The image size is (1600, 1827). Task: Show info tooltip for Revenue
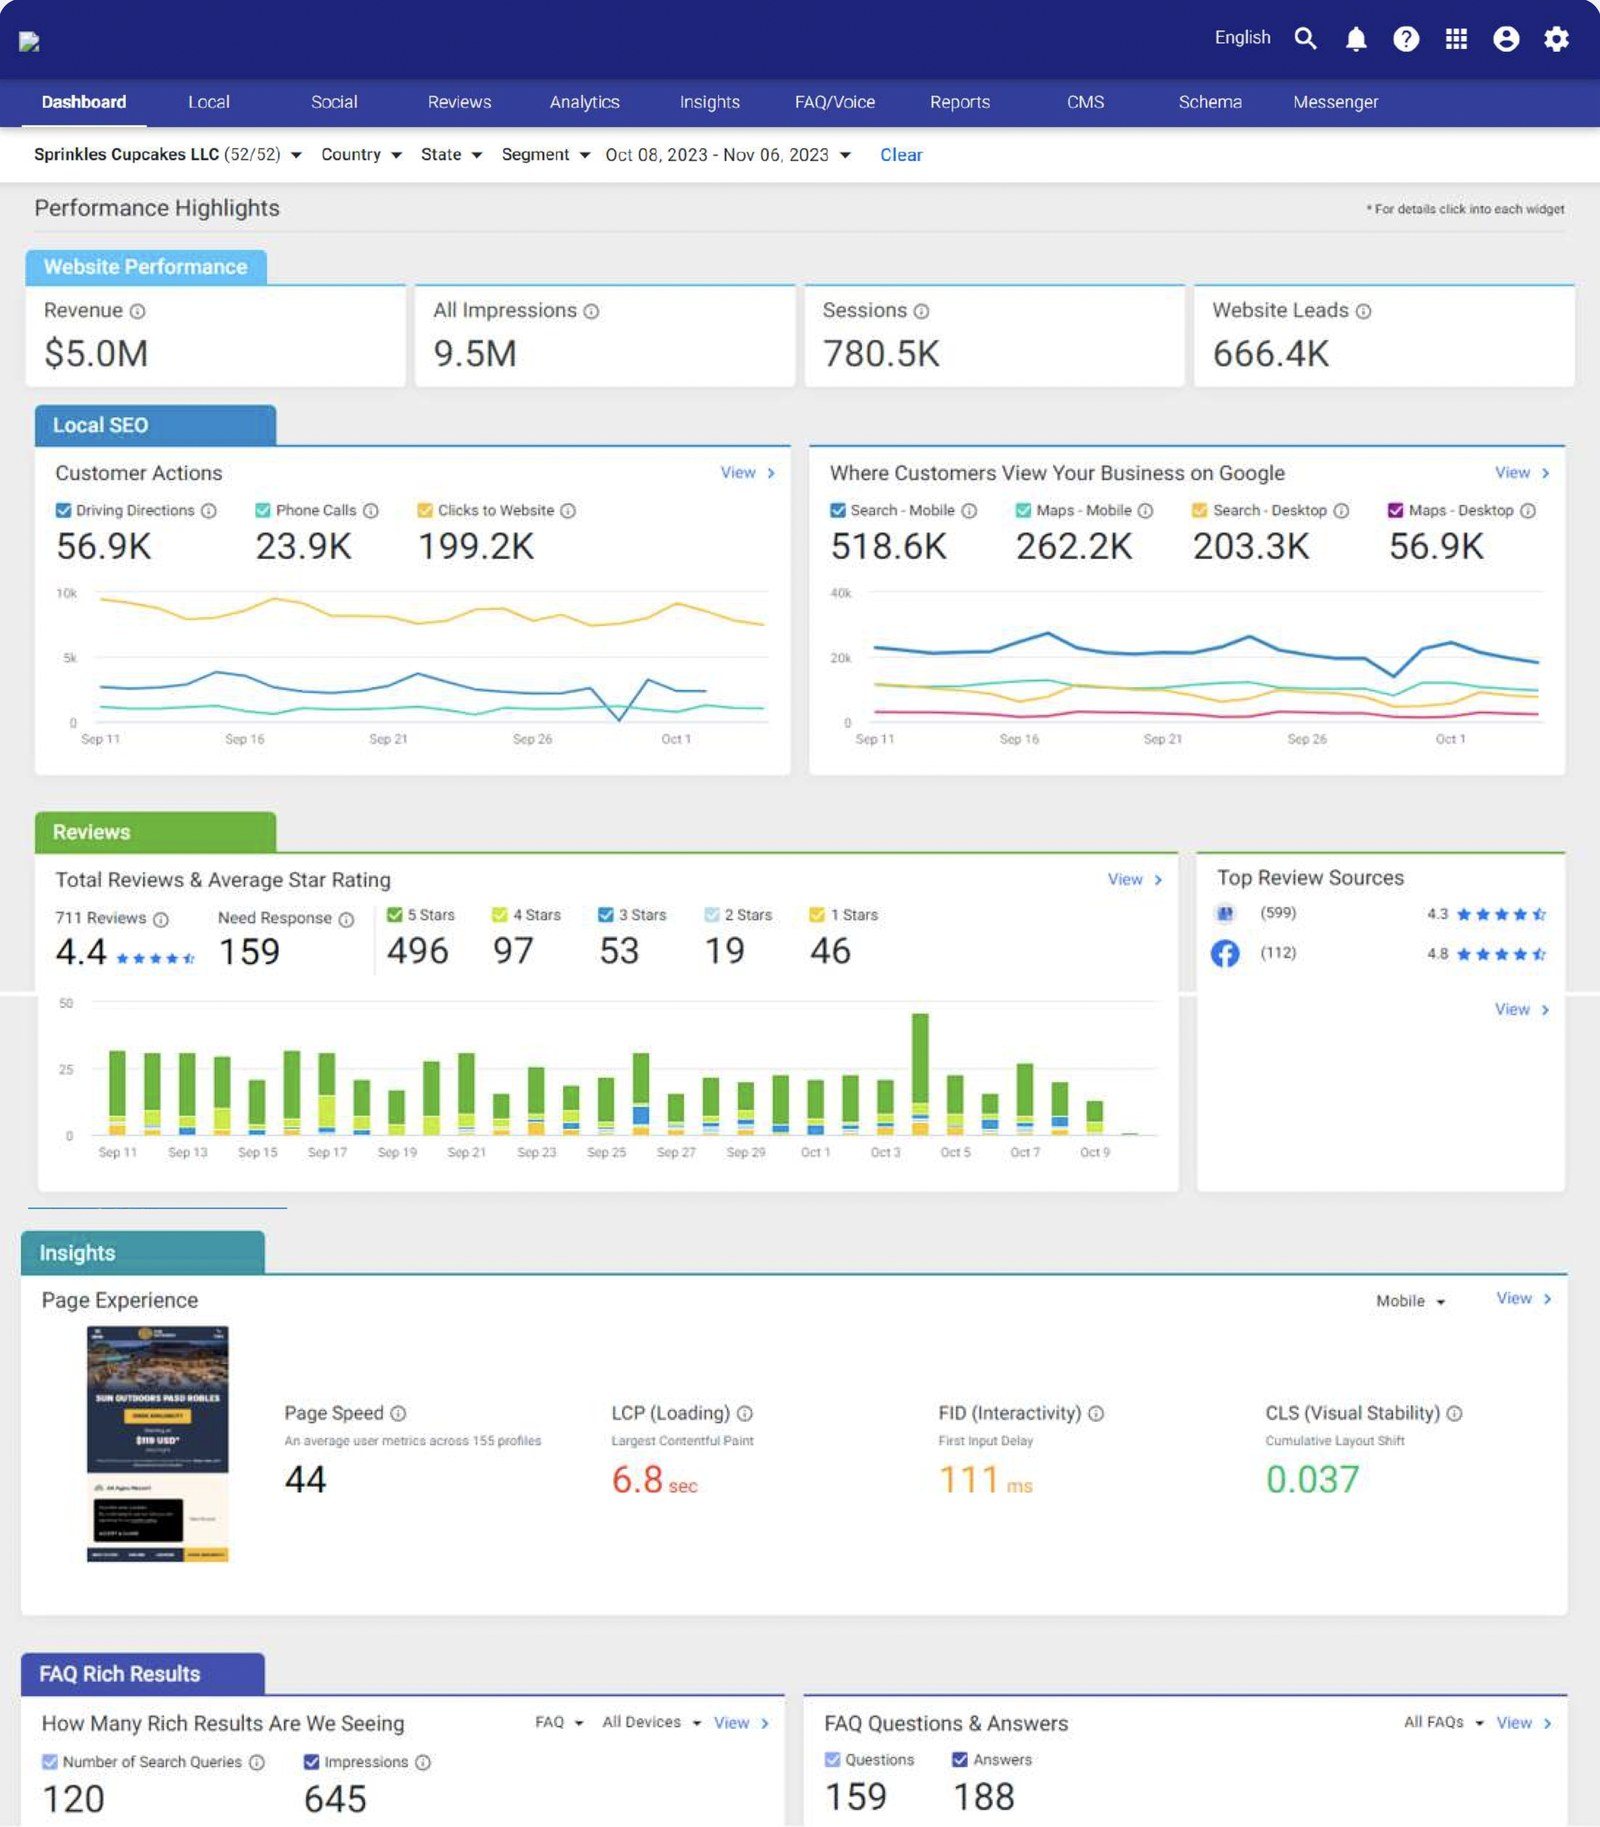138,312
